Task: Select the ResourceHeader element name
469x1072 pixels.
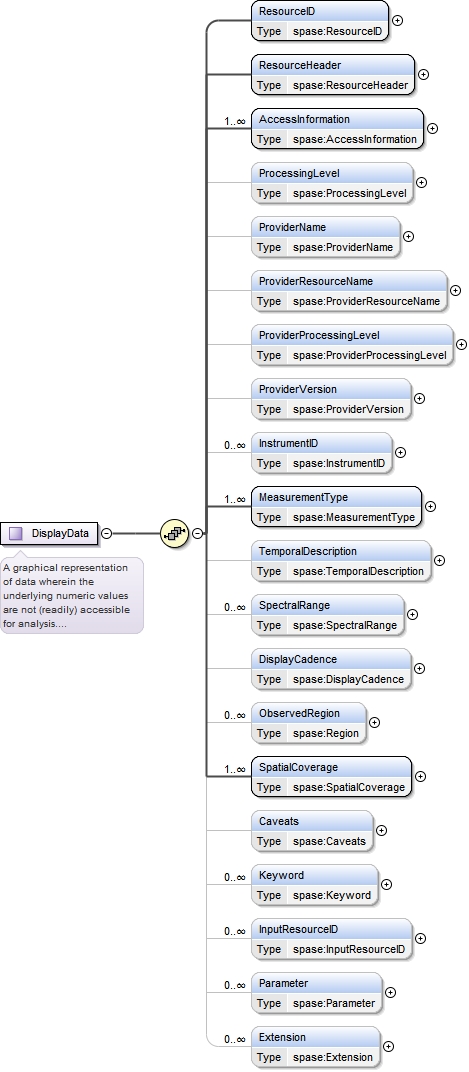Action: pyautogui.click(x=300, y=66)
